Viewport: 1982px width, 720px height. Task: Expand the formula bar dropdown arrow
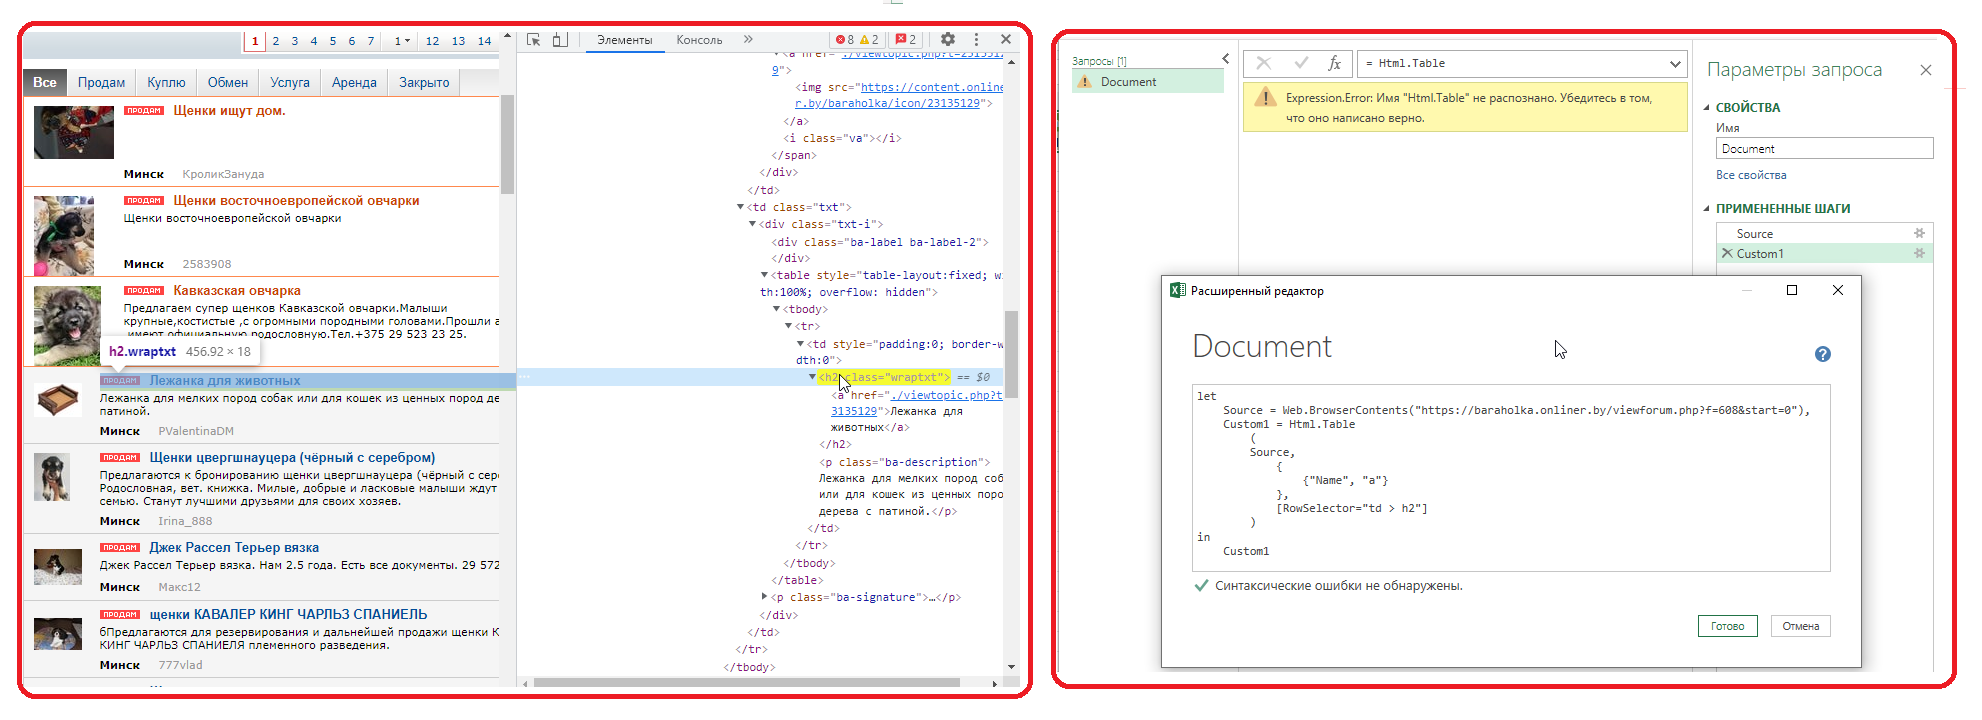click(x=1675, y=64)
